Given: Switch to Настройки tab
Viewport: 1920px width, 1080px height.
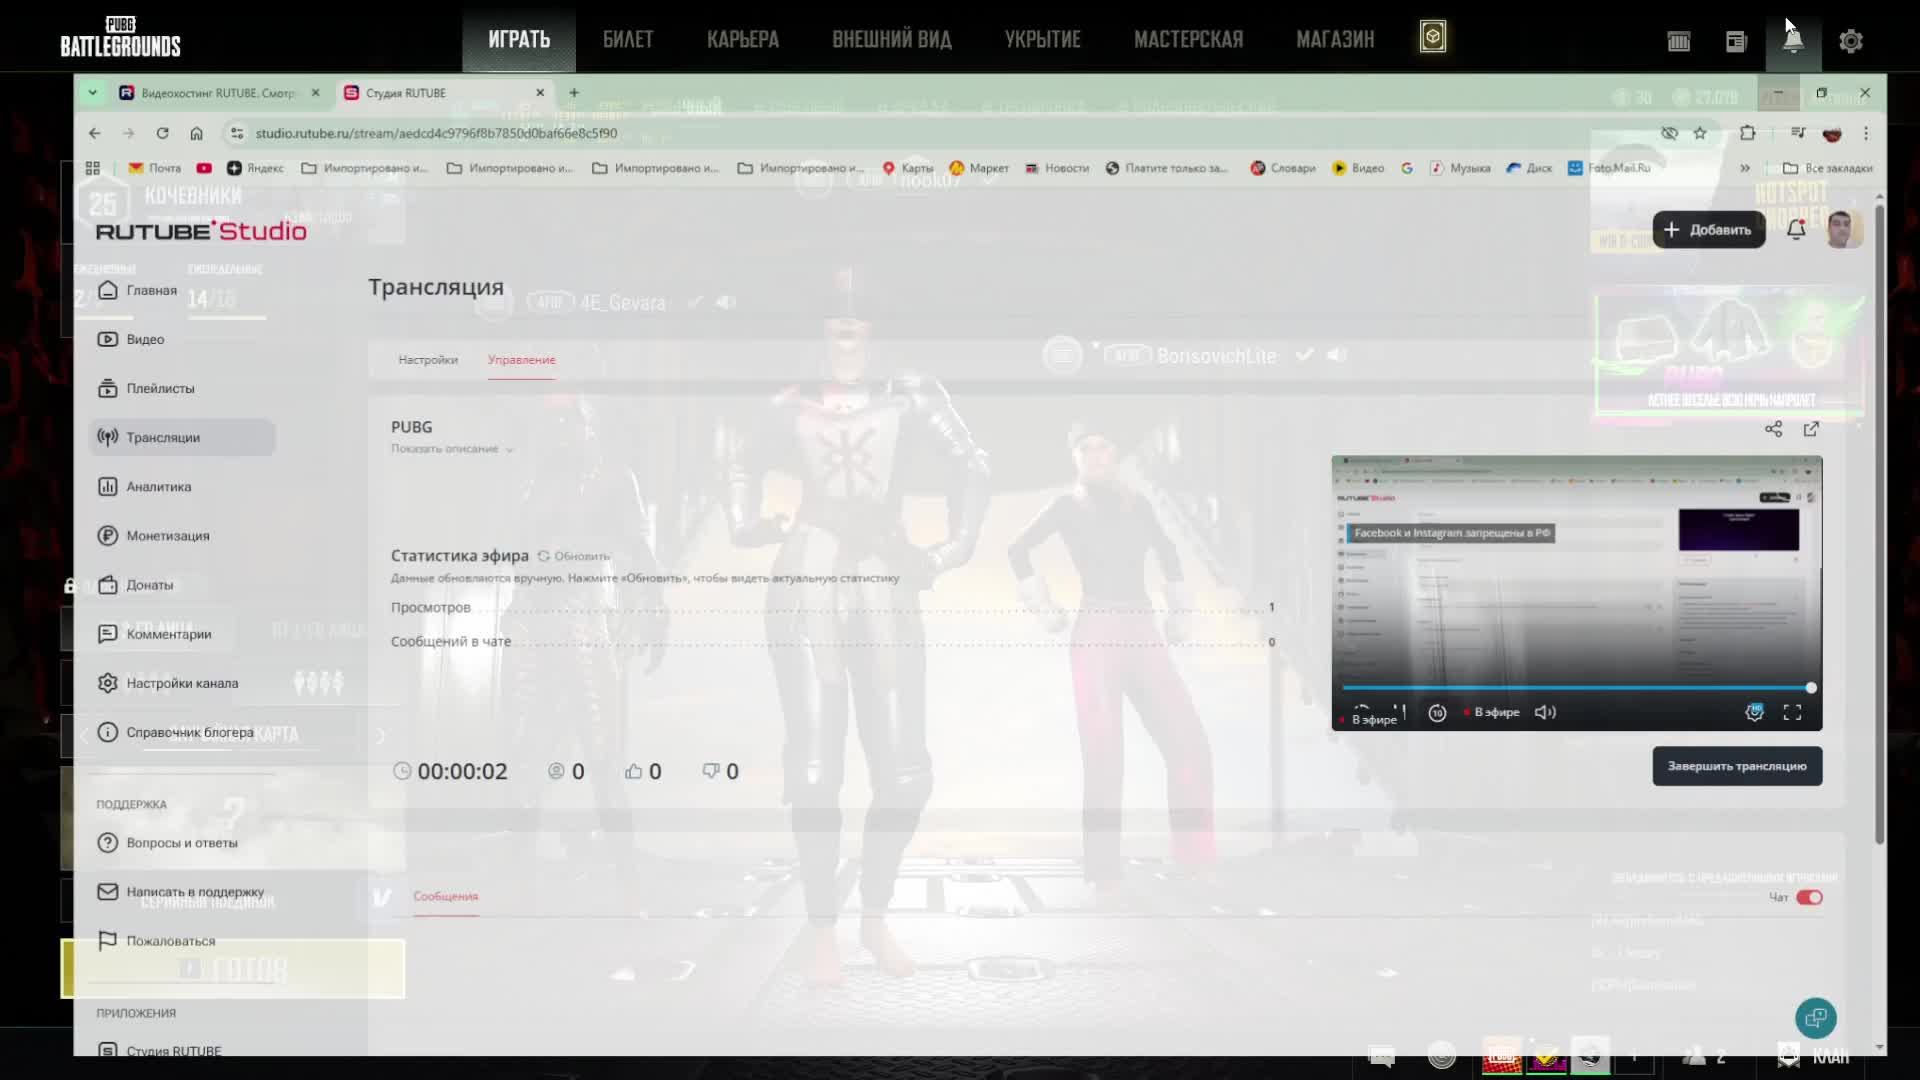Looking at the screenshot, I should [427, 360].
